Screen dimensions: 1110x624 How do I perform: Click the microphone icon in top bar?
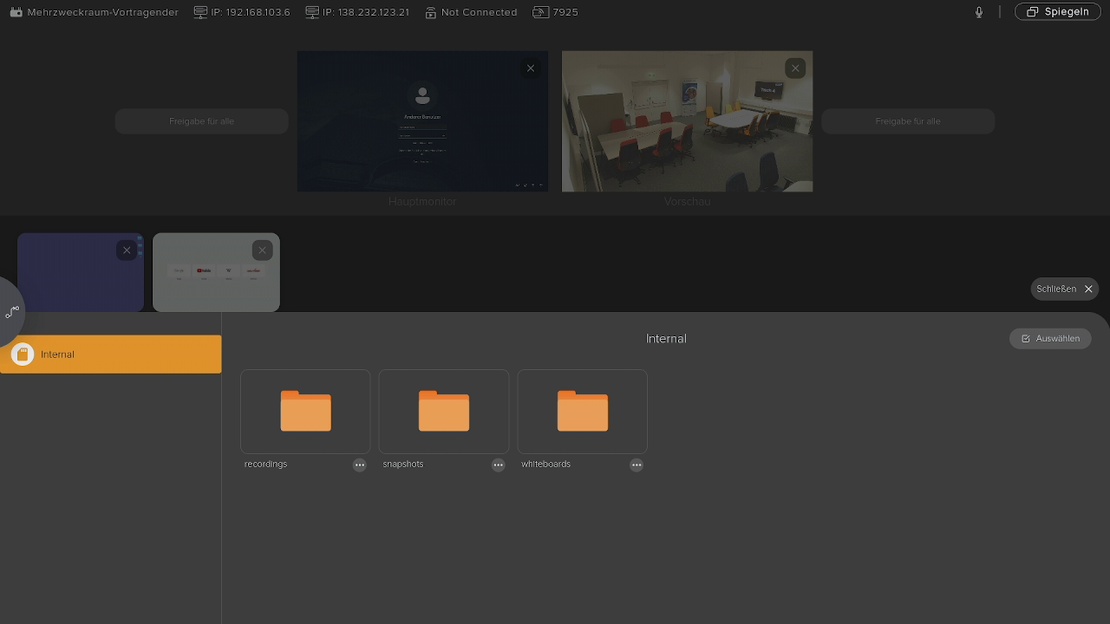(x=979, y=12)
